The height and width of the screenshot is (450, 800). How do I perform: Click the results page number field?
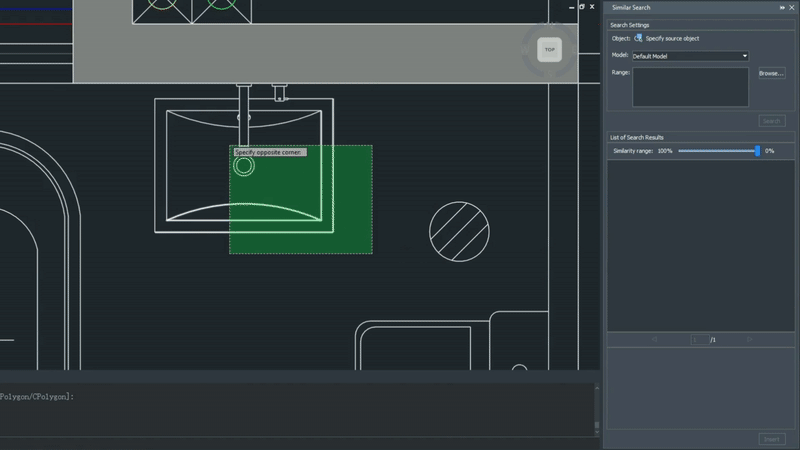tap(698, 340)
